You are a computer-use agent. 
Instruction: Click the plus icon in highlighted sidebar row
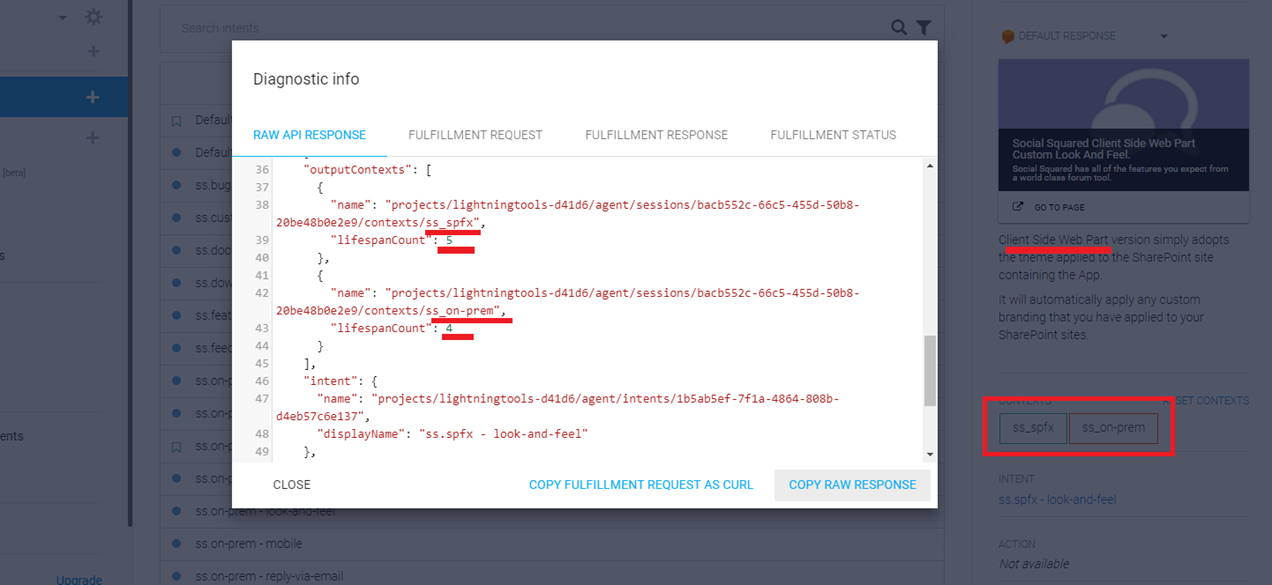[x=93, y=97]
